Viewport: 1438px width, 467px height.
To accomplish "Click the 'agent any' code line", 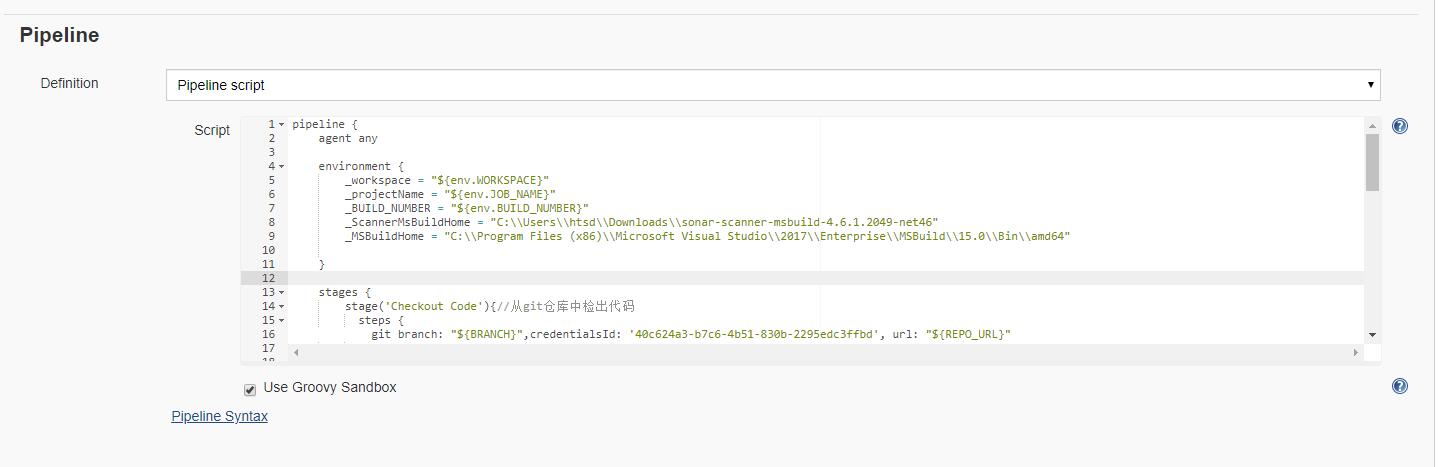I will click(348, 139).
